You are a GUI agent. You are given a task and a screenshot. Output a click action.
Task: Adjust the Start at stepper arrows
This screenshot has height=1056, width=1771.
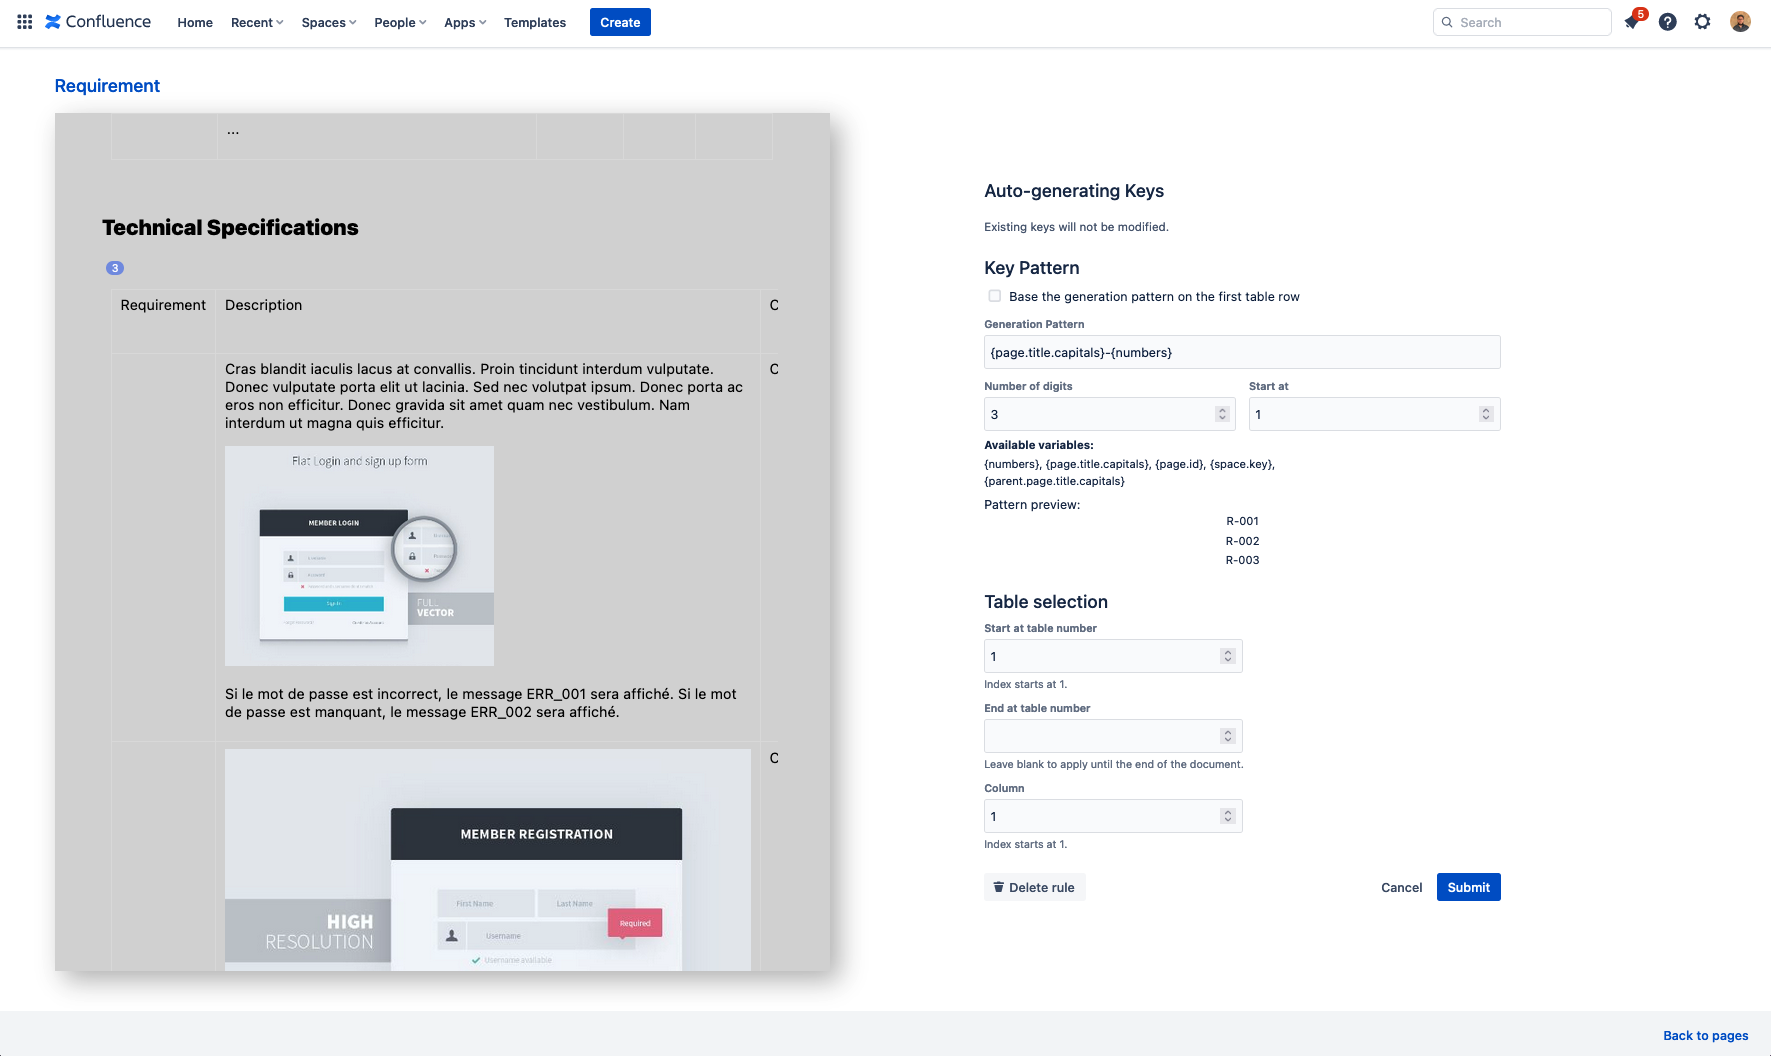pyautogui.click(x=1485, y=414)
